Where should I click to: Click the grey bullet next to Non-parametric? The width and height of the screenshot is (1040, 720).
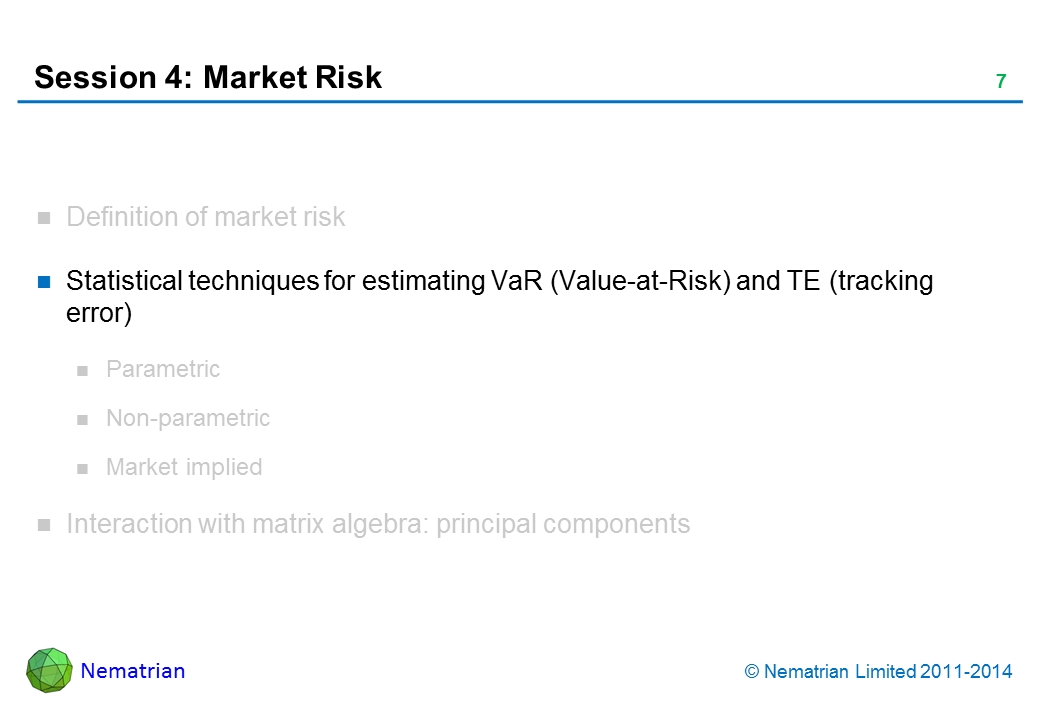tap(83, 419)
